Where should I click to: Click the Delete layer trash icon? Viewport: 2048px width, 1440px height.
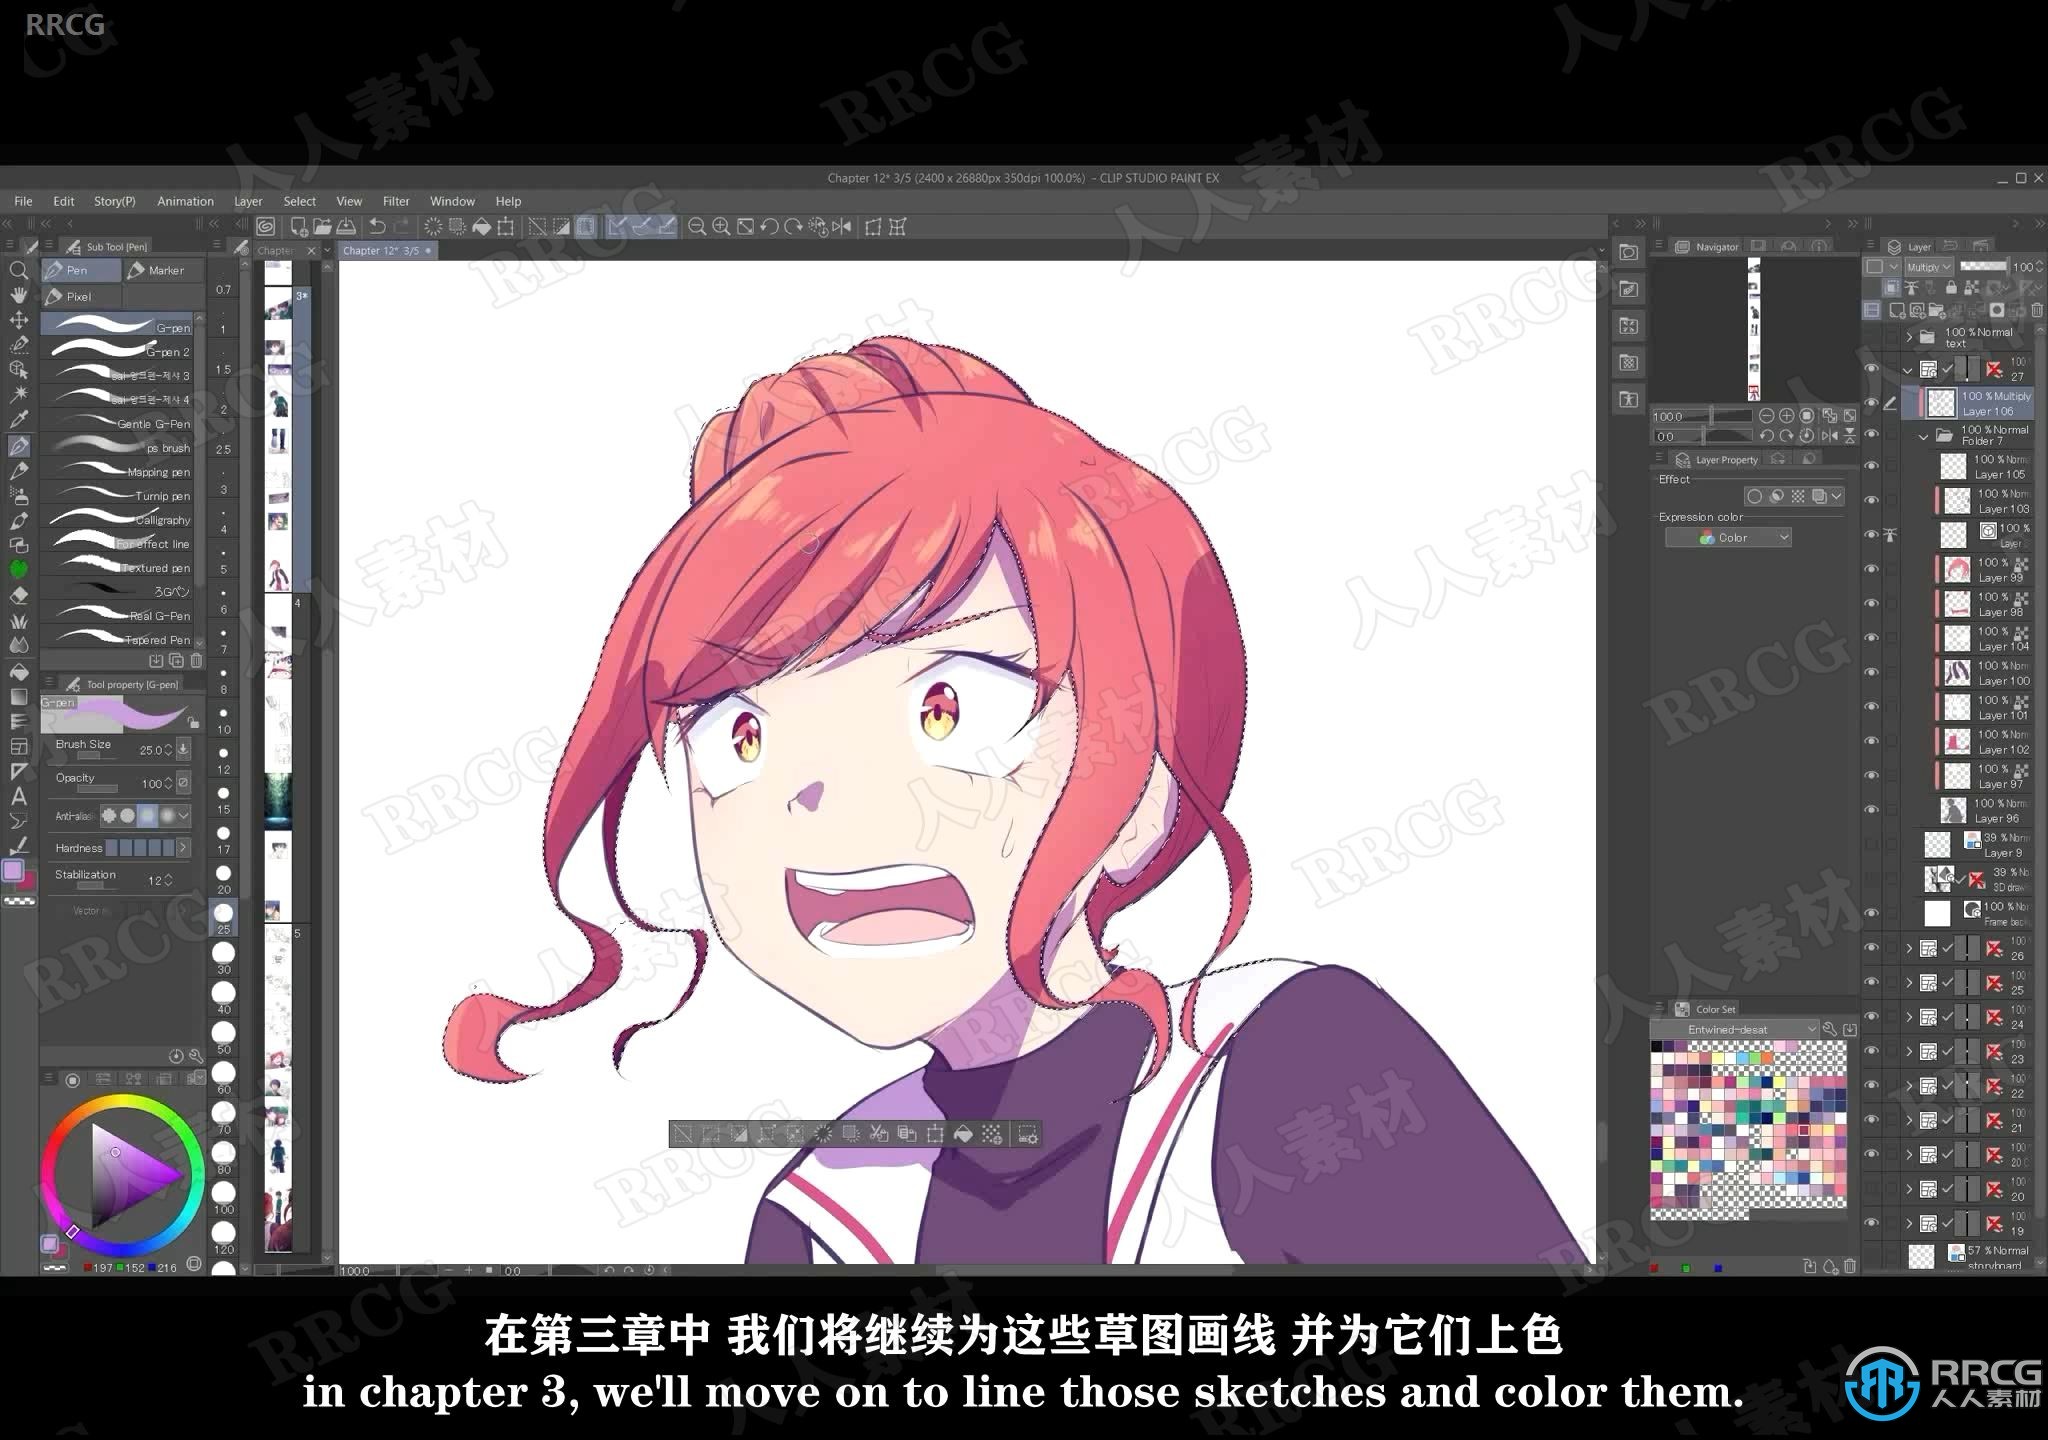[x=2037, y=310]
